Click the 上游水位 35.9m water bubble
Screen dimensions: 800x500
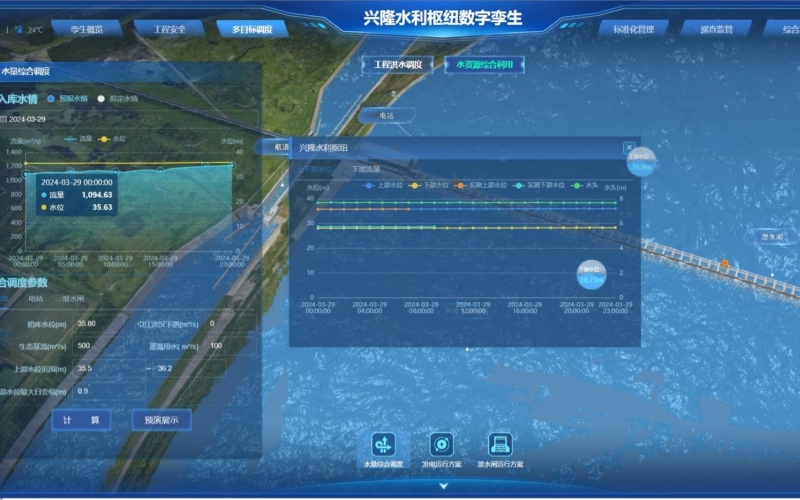(641, 162)
